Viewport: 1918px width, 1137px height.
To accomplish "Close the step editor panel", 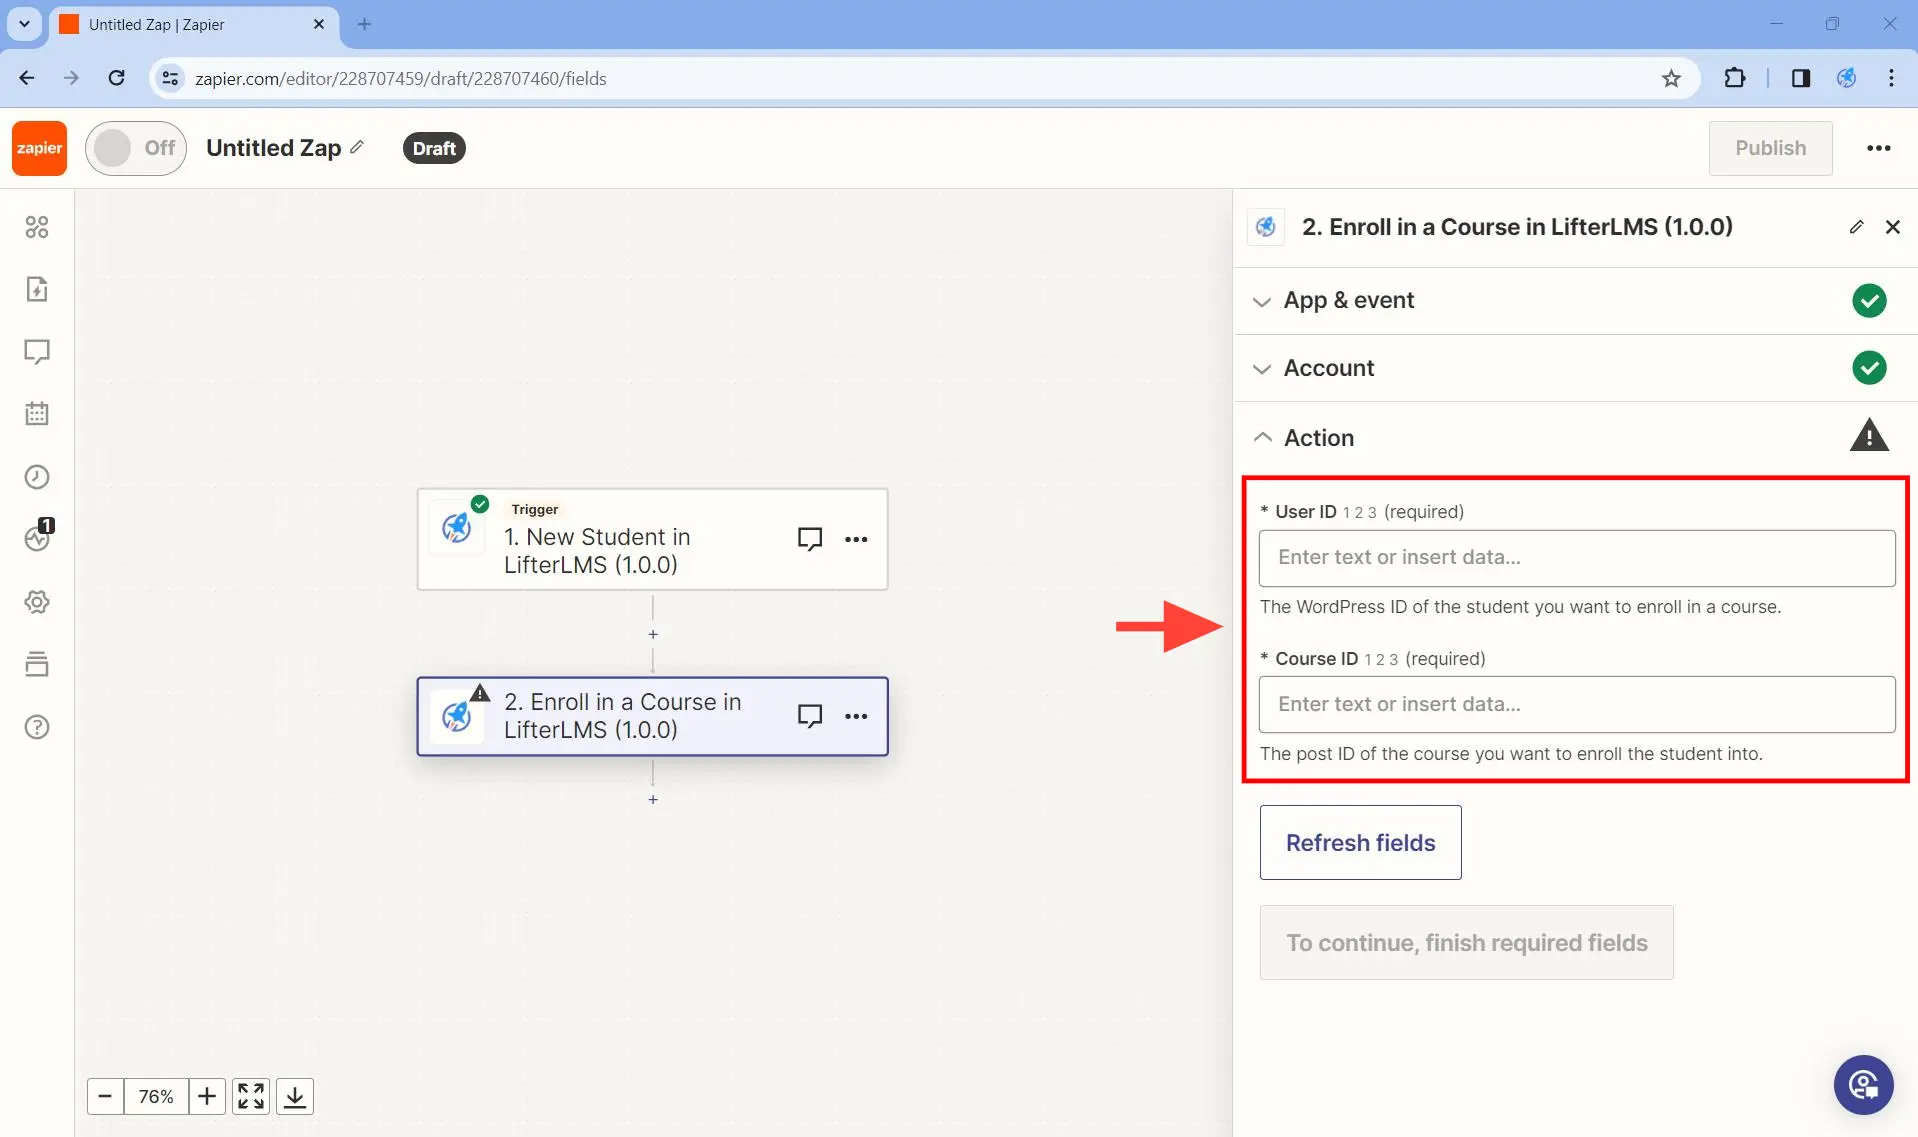I will coord(1892,227).
